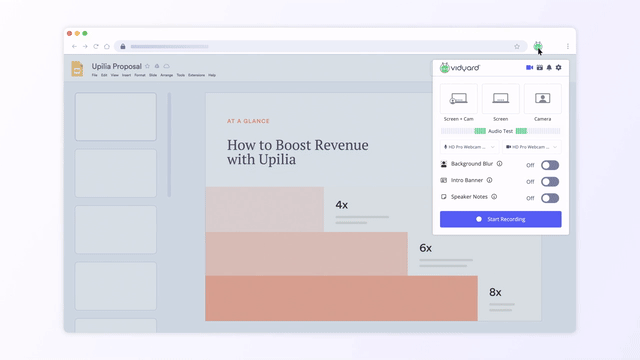
Task: Expand the camera source dropdown
Action: (532, 147)
